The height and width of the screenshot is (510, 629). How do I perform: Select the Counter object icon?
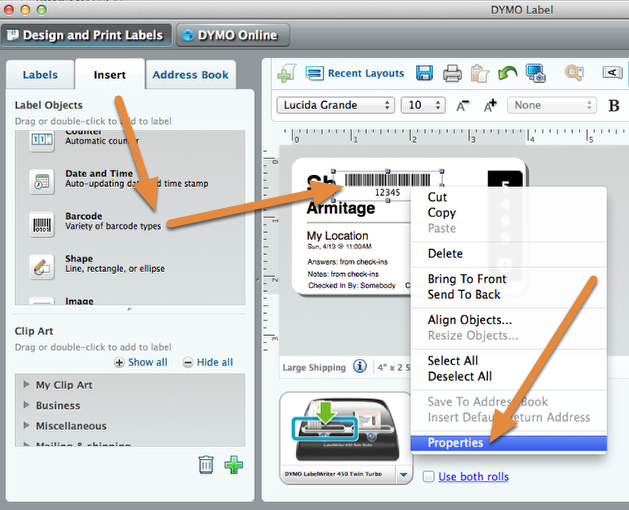tap(42, 140)
